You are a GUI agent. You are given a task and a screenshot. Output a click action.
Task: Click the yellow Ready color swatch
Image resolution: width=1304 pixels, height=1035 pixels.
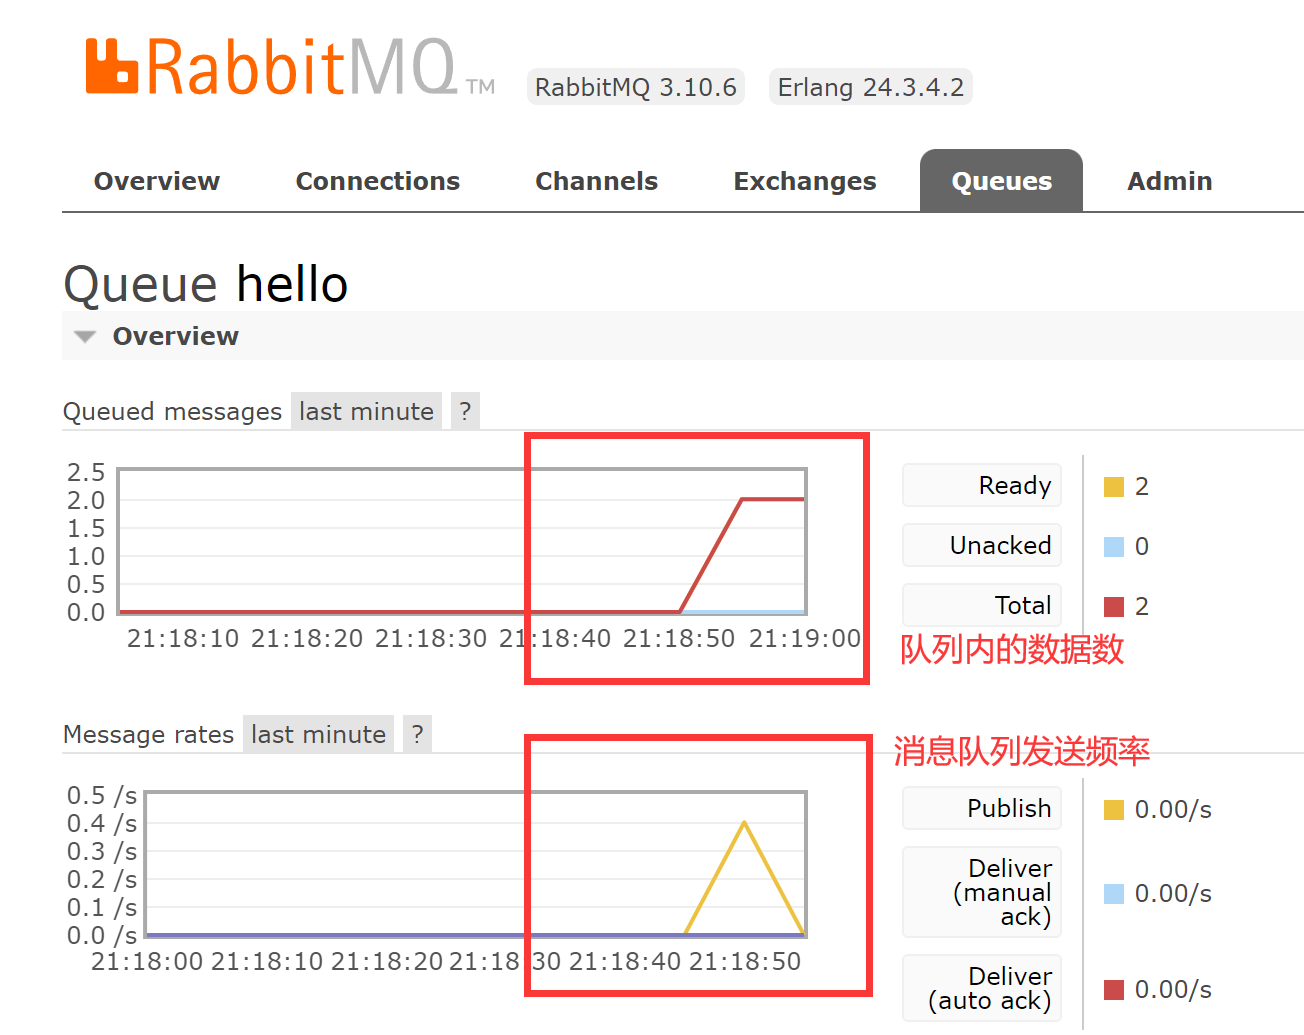pos(1114,487)
